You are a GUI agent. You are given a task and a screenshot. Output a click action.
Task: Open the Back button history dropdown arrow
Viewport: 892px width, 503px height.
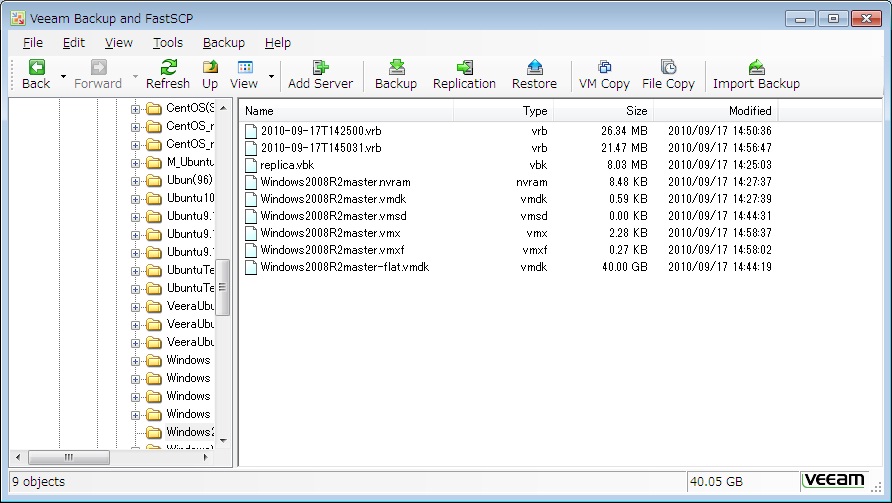pos(63,76)
